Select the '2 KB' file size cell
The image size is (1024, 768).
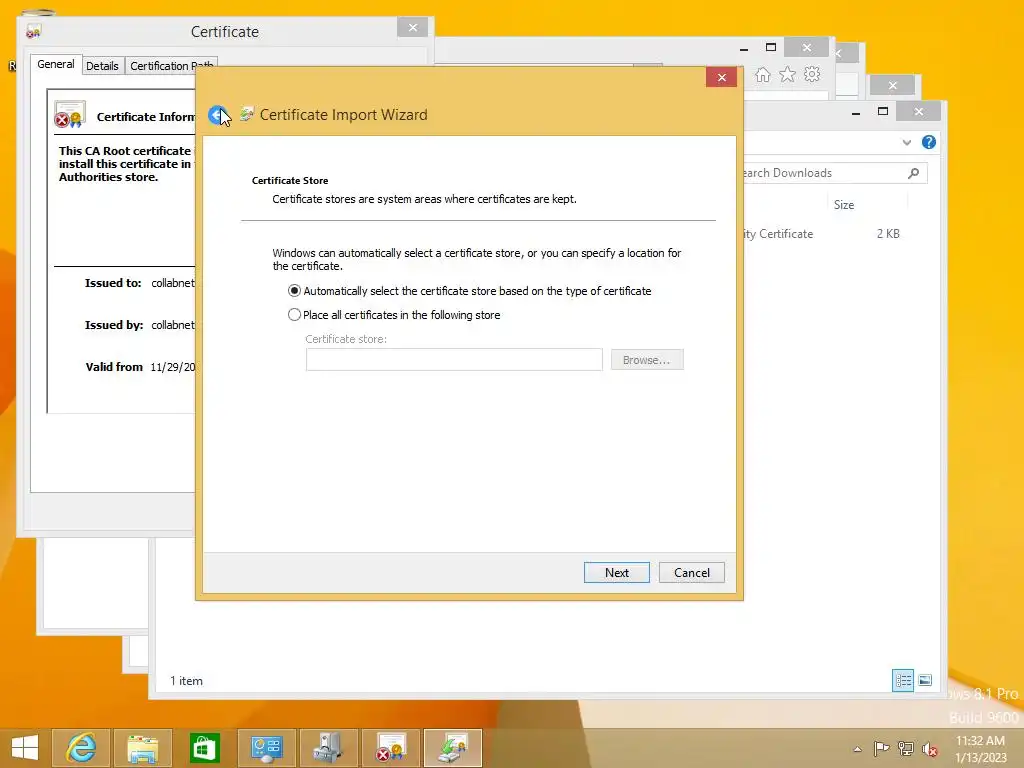point(888,234)
